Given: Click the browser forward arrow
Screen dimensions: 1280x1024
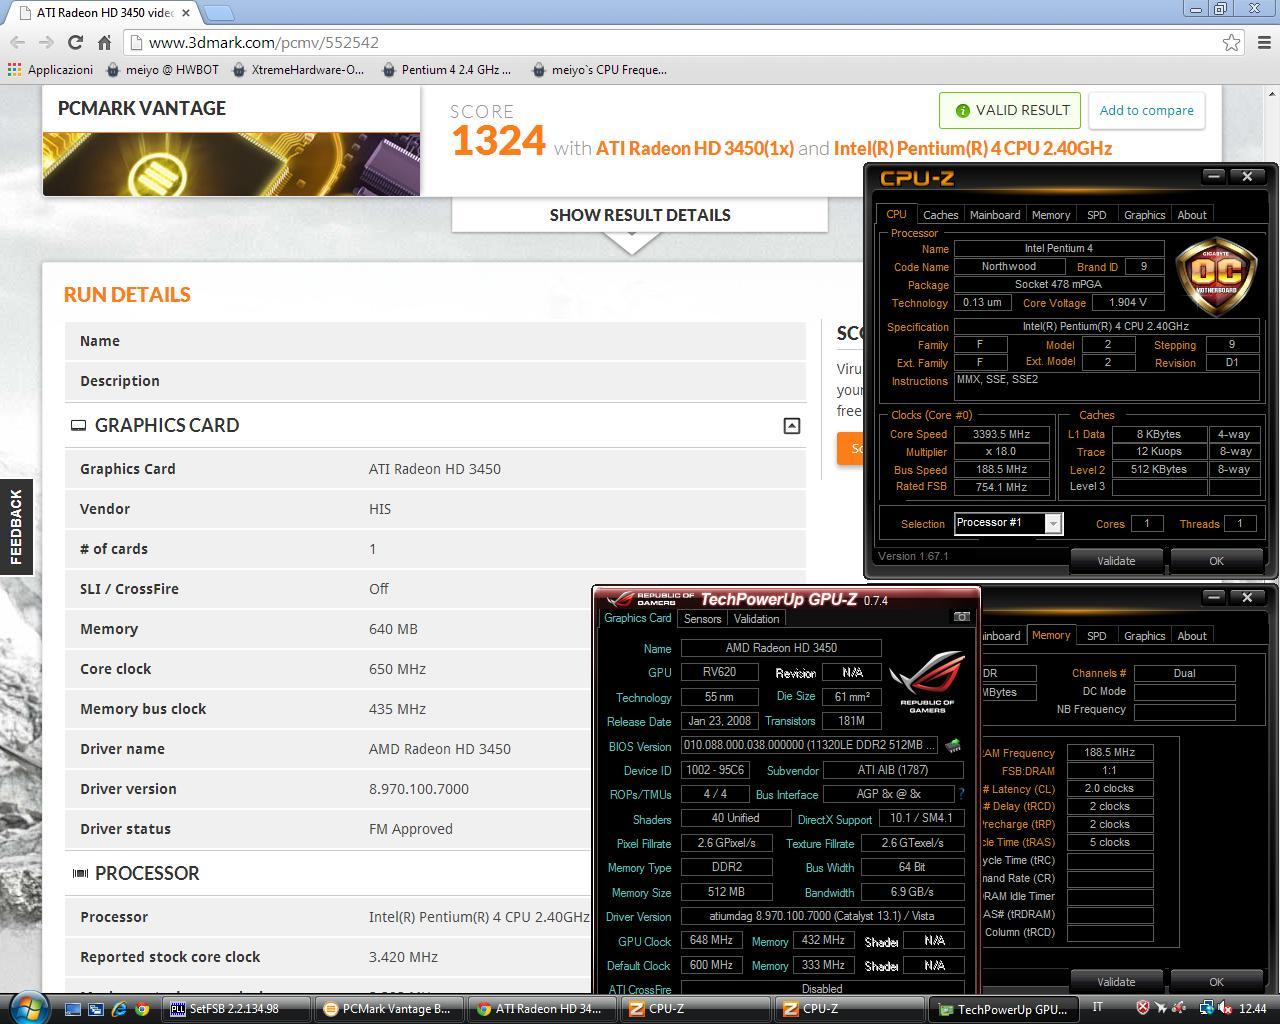Looking at the screenshot, I should point(46,42).
